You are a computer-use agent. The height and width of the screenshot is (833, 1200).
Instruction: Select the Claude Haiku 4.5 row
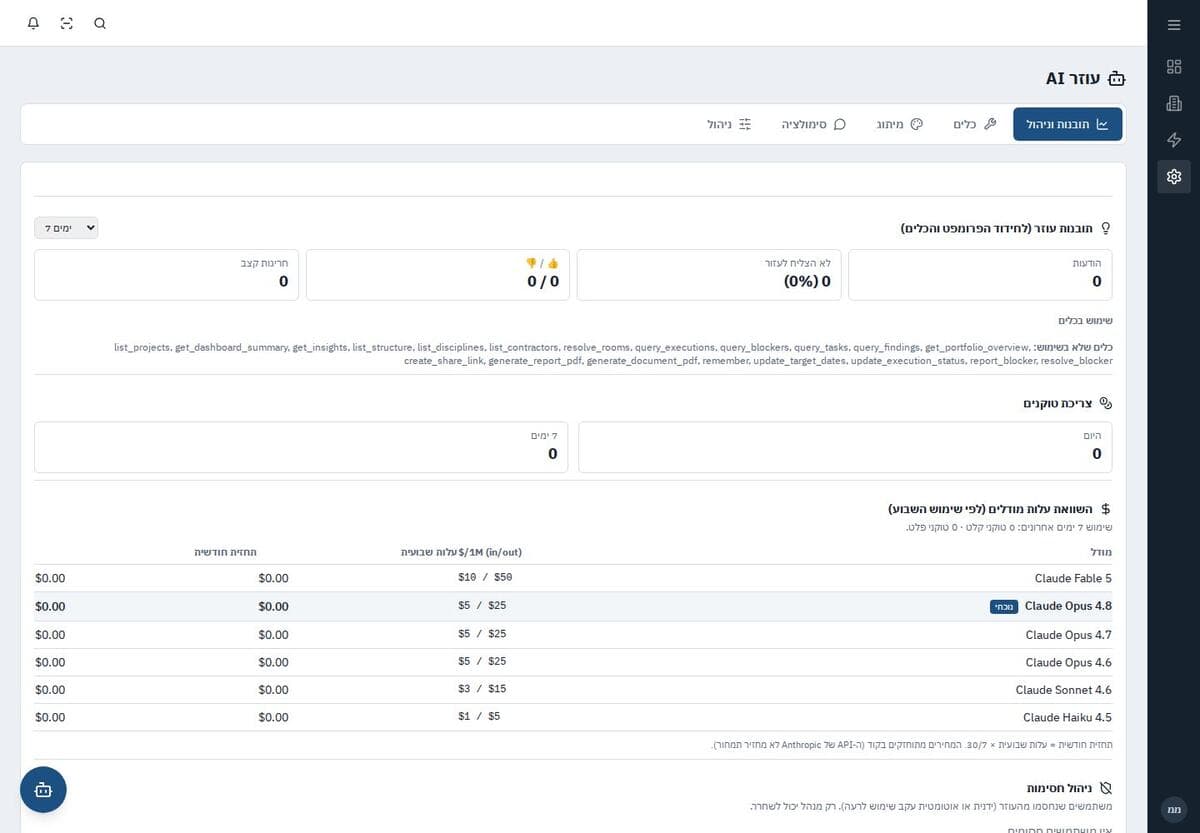(573, 717)
